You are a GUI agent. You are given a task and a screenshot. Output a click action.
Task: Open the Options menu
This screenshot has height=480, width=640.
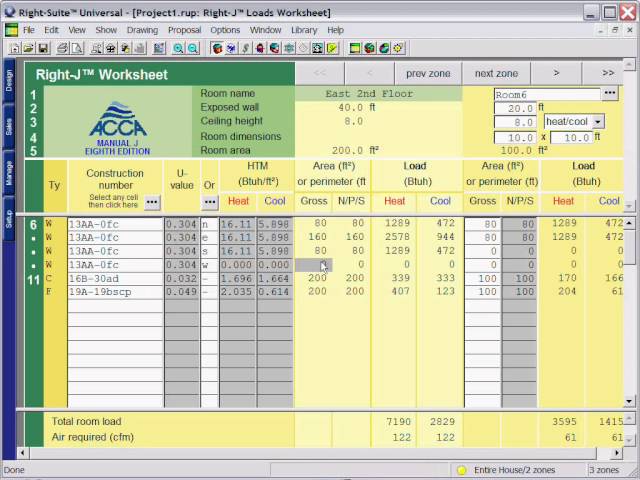(225, 30)
